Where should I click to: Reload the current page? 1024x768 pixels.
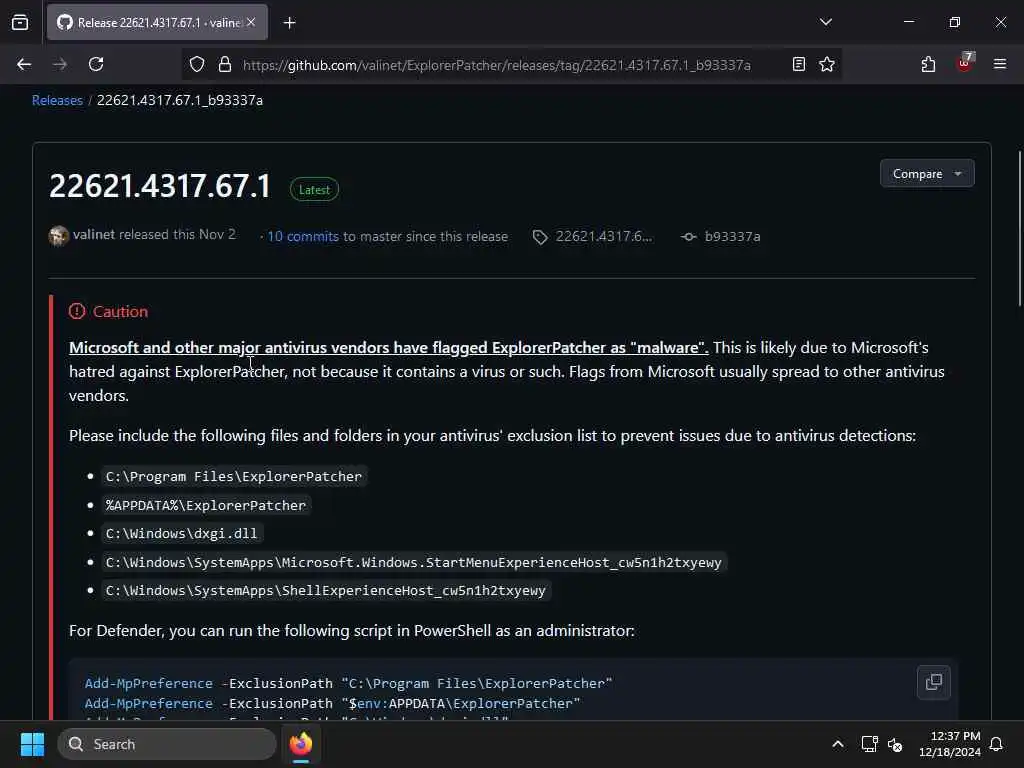(x=96, y=64)
